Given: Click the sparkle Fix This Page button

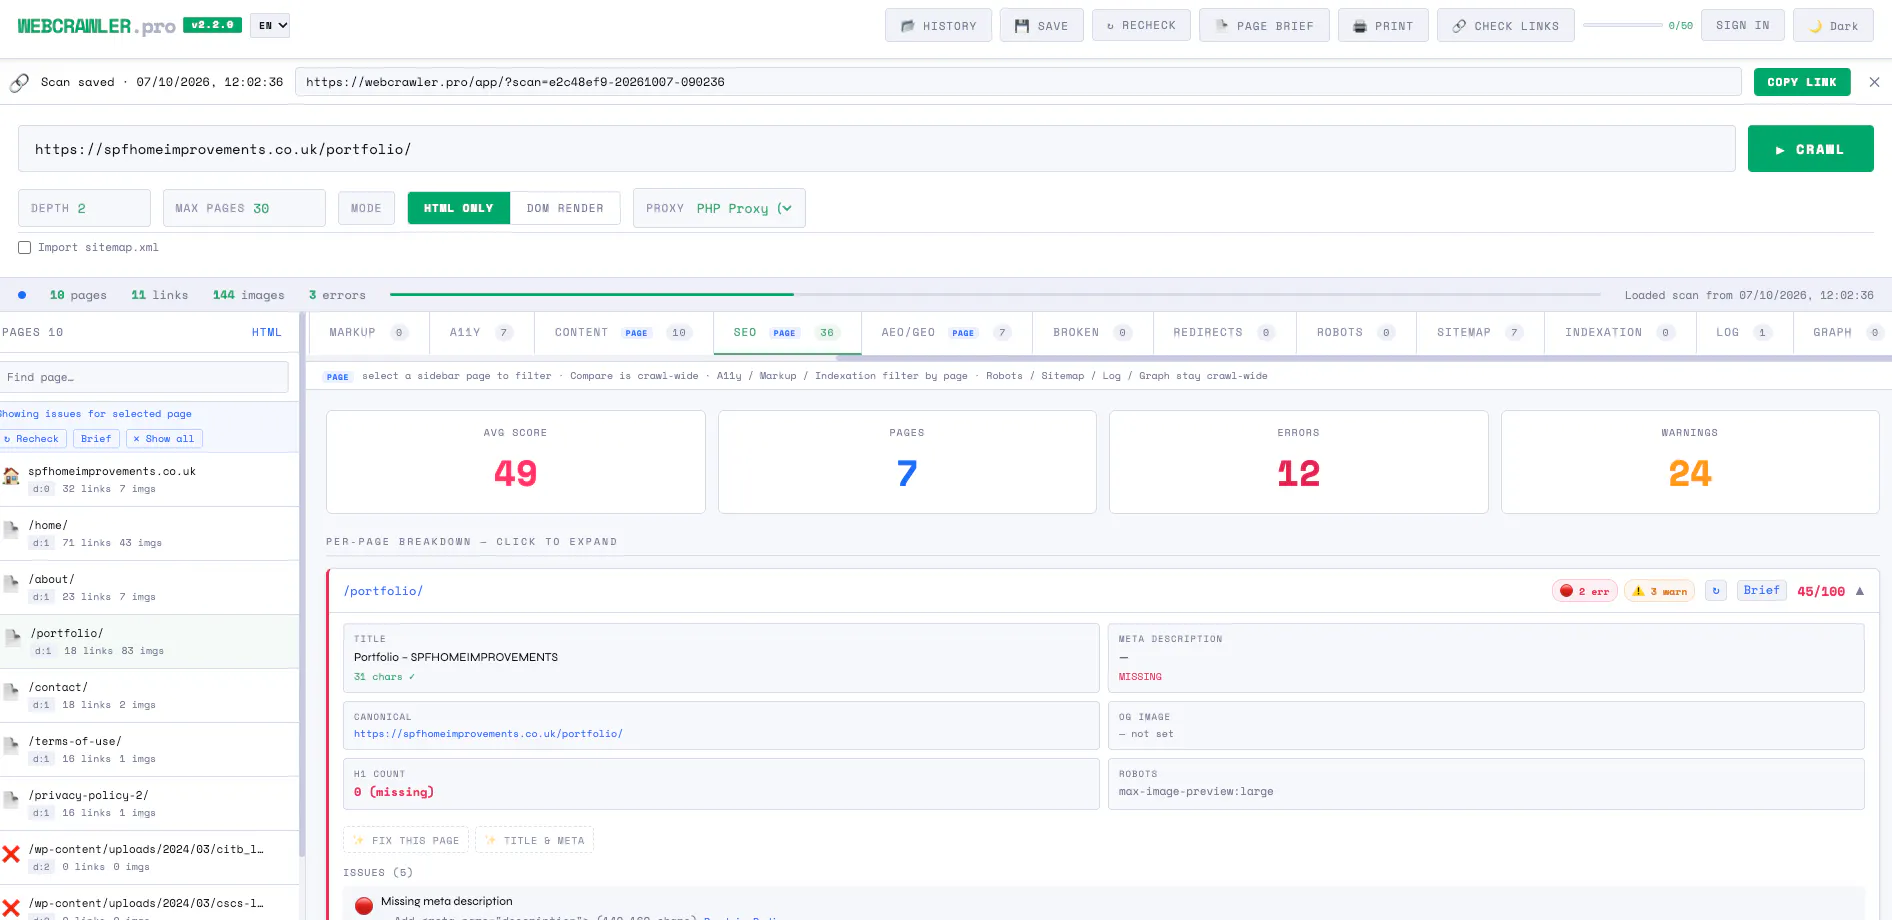Looking at the screenshot, I should pos(406,840).
